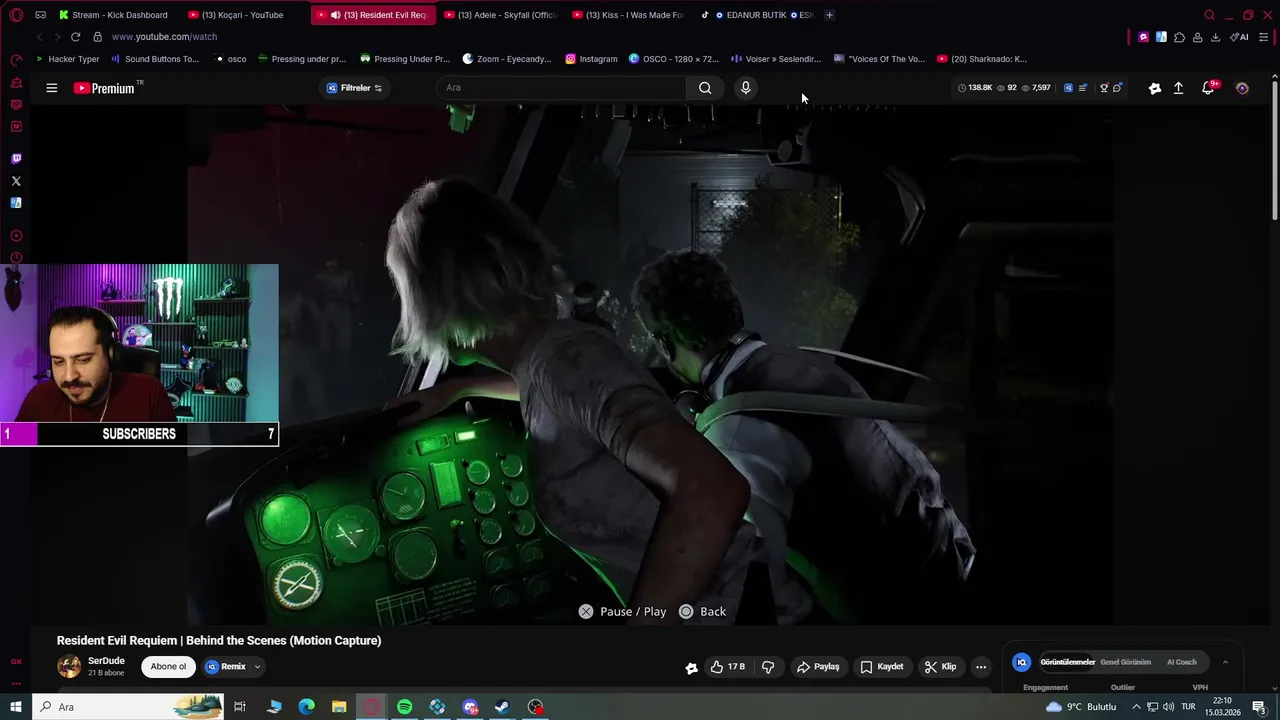Select the AI Coach tab

1181,662
